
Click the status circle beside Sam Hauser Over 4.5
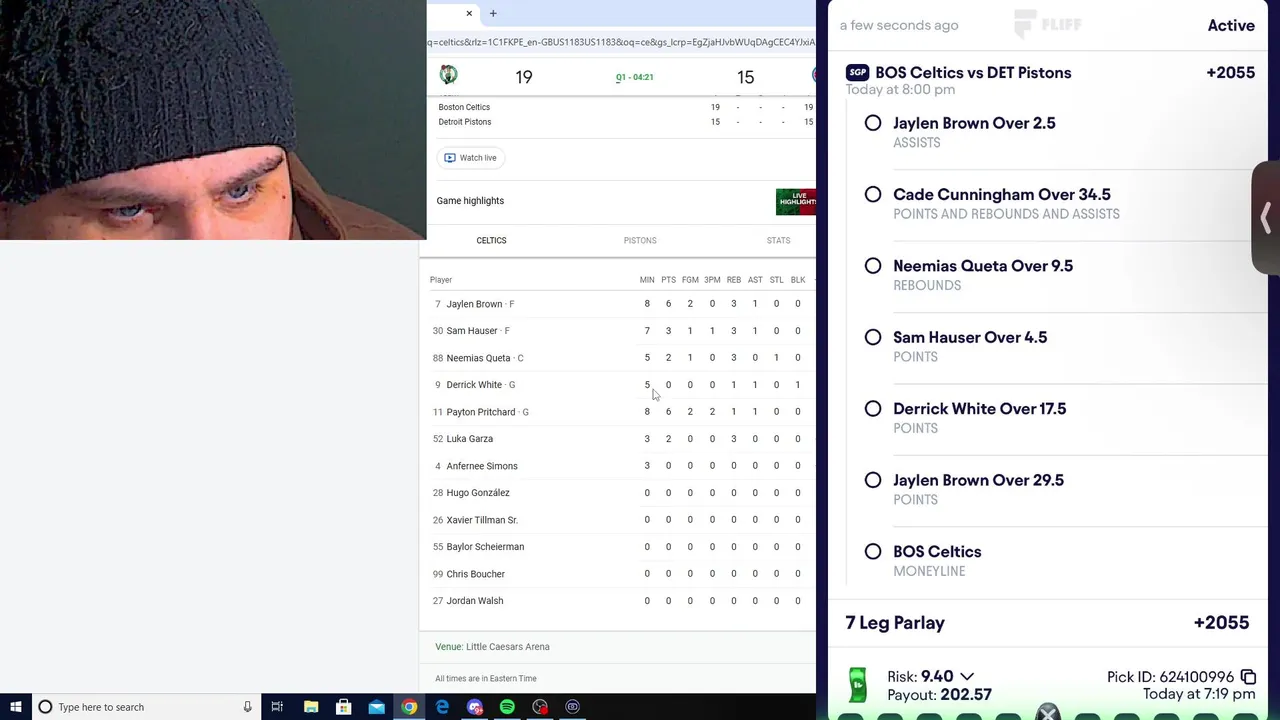873,337
